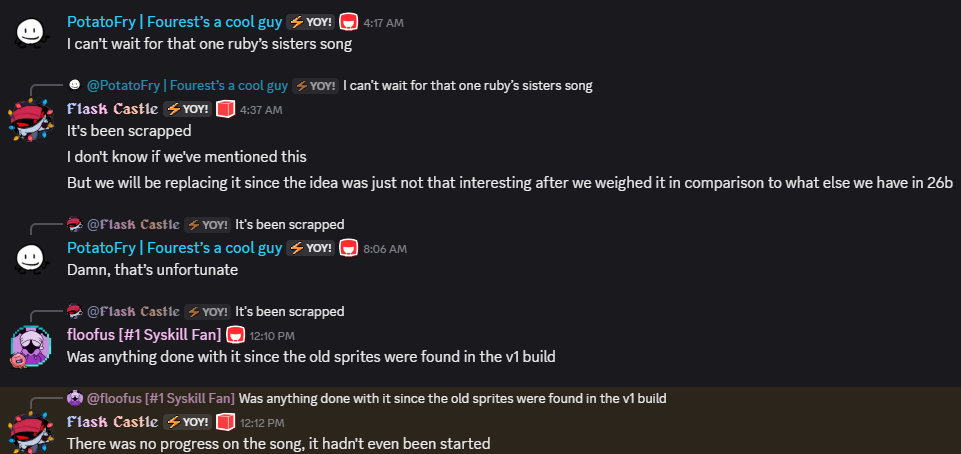
Task: Jump to the replied "Was anything done with it" preview
Action: 452,398
